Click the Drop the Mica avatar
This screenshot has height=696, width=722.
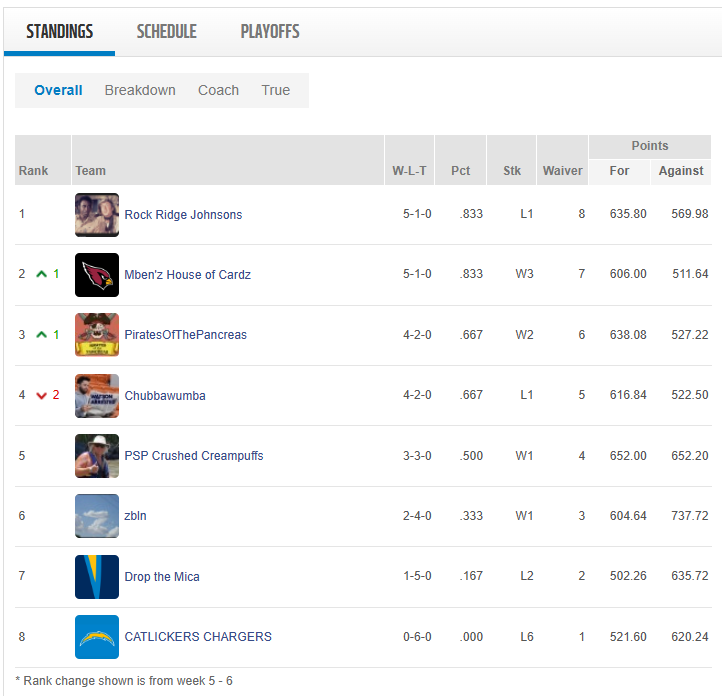[97, 577]
